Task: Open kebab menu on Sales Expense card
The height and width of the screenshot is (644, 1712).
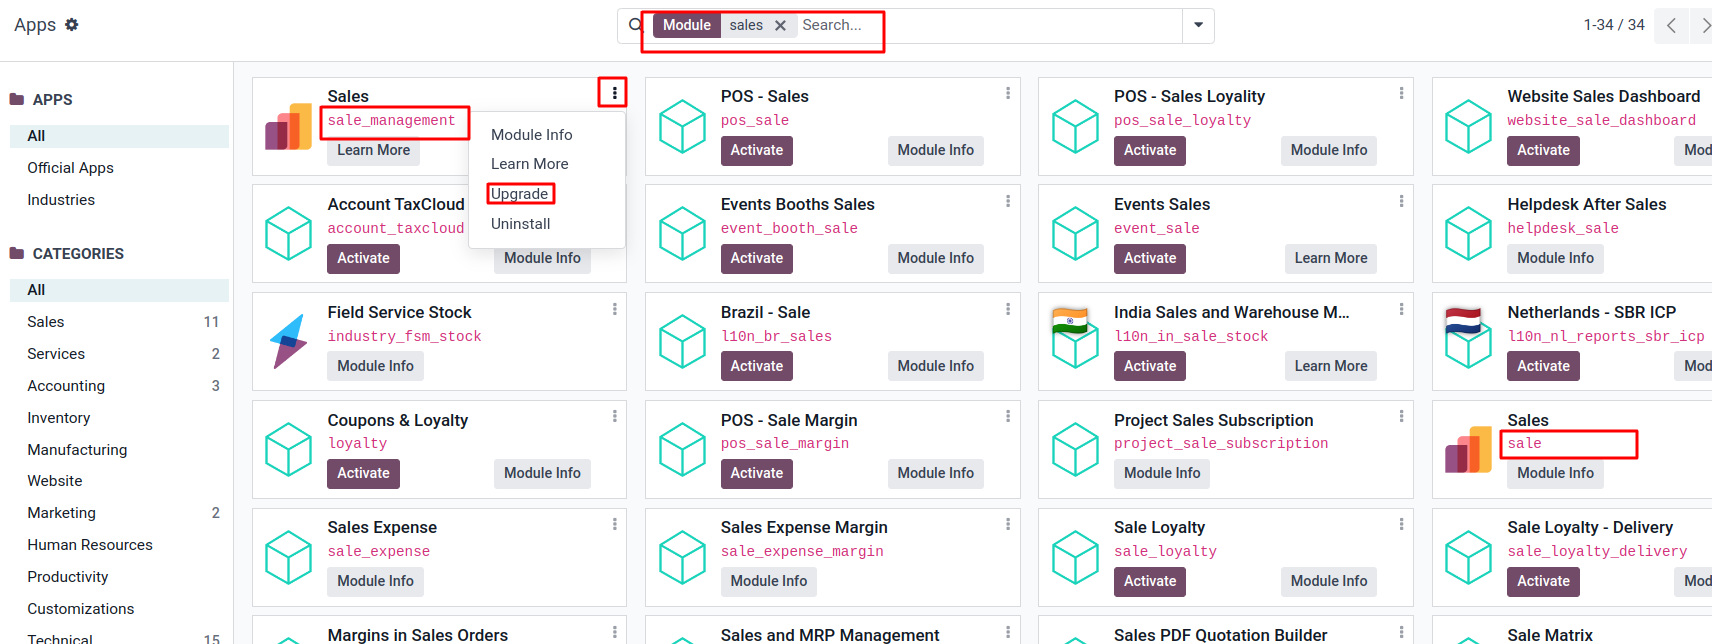Action: tap(614, 524)
